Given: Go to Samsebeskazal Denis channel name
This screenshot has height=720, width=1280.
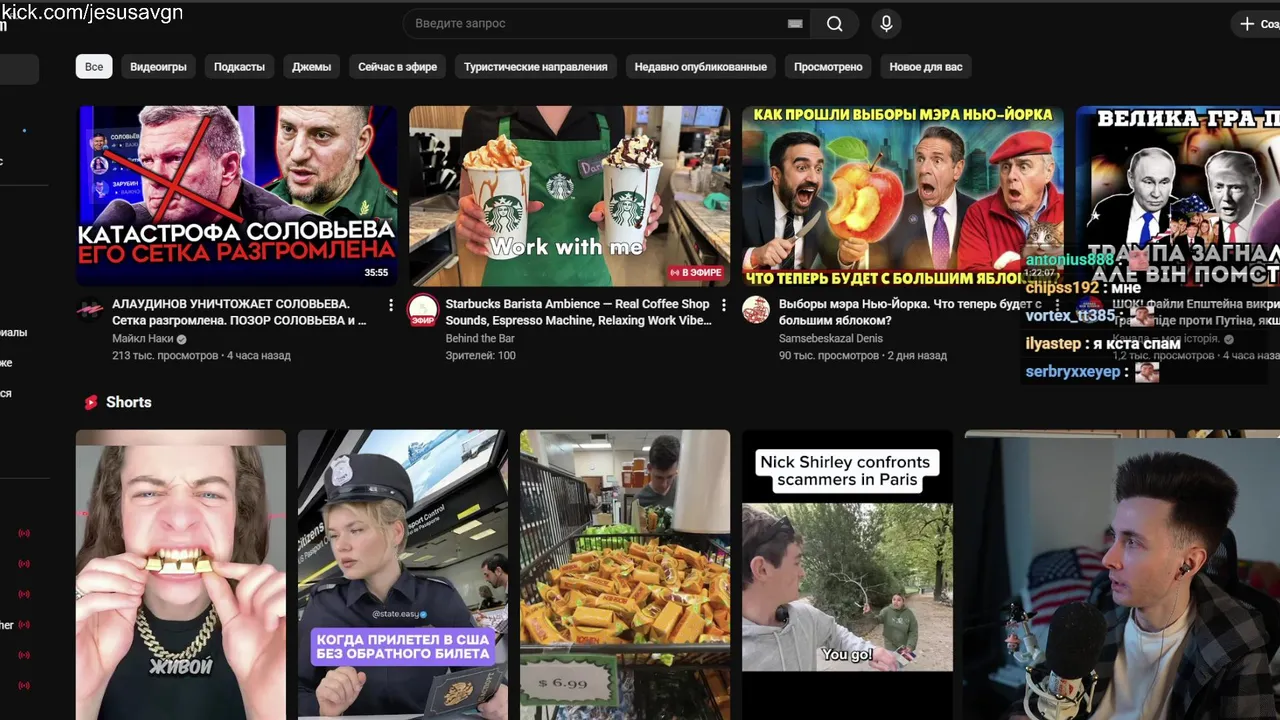Looking at the screenshot, I should (x=831, y=339).
